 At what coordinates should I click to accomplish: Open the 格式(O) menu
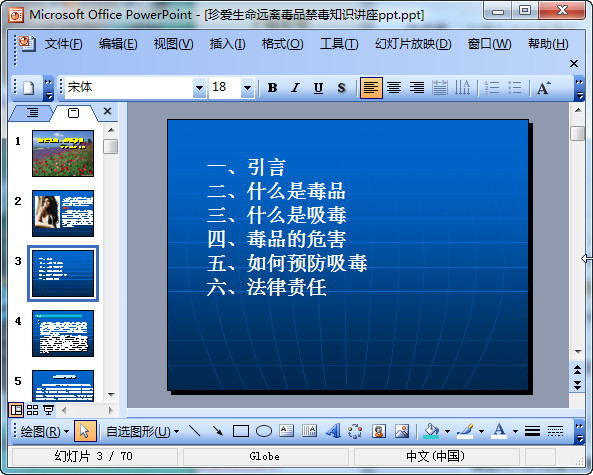coord(283,44)
